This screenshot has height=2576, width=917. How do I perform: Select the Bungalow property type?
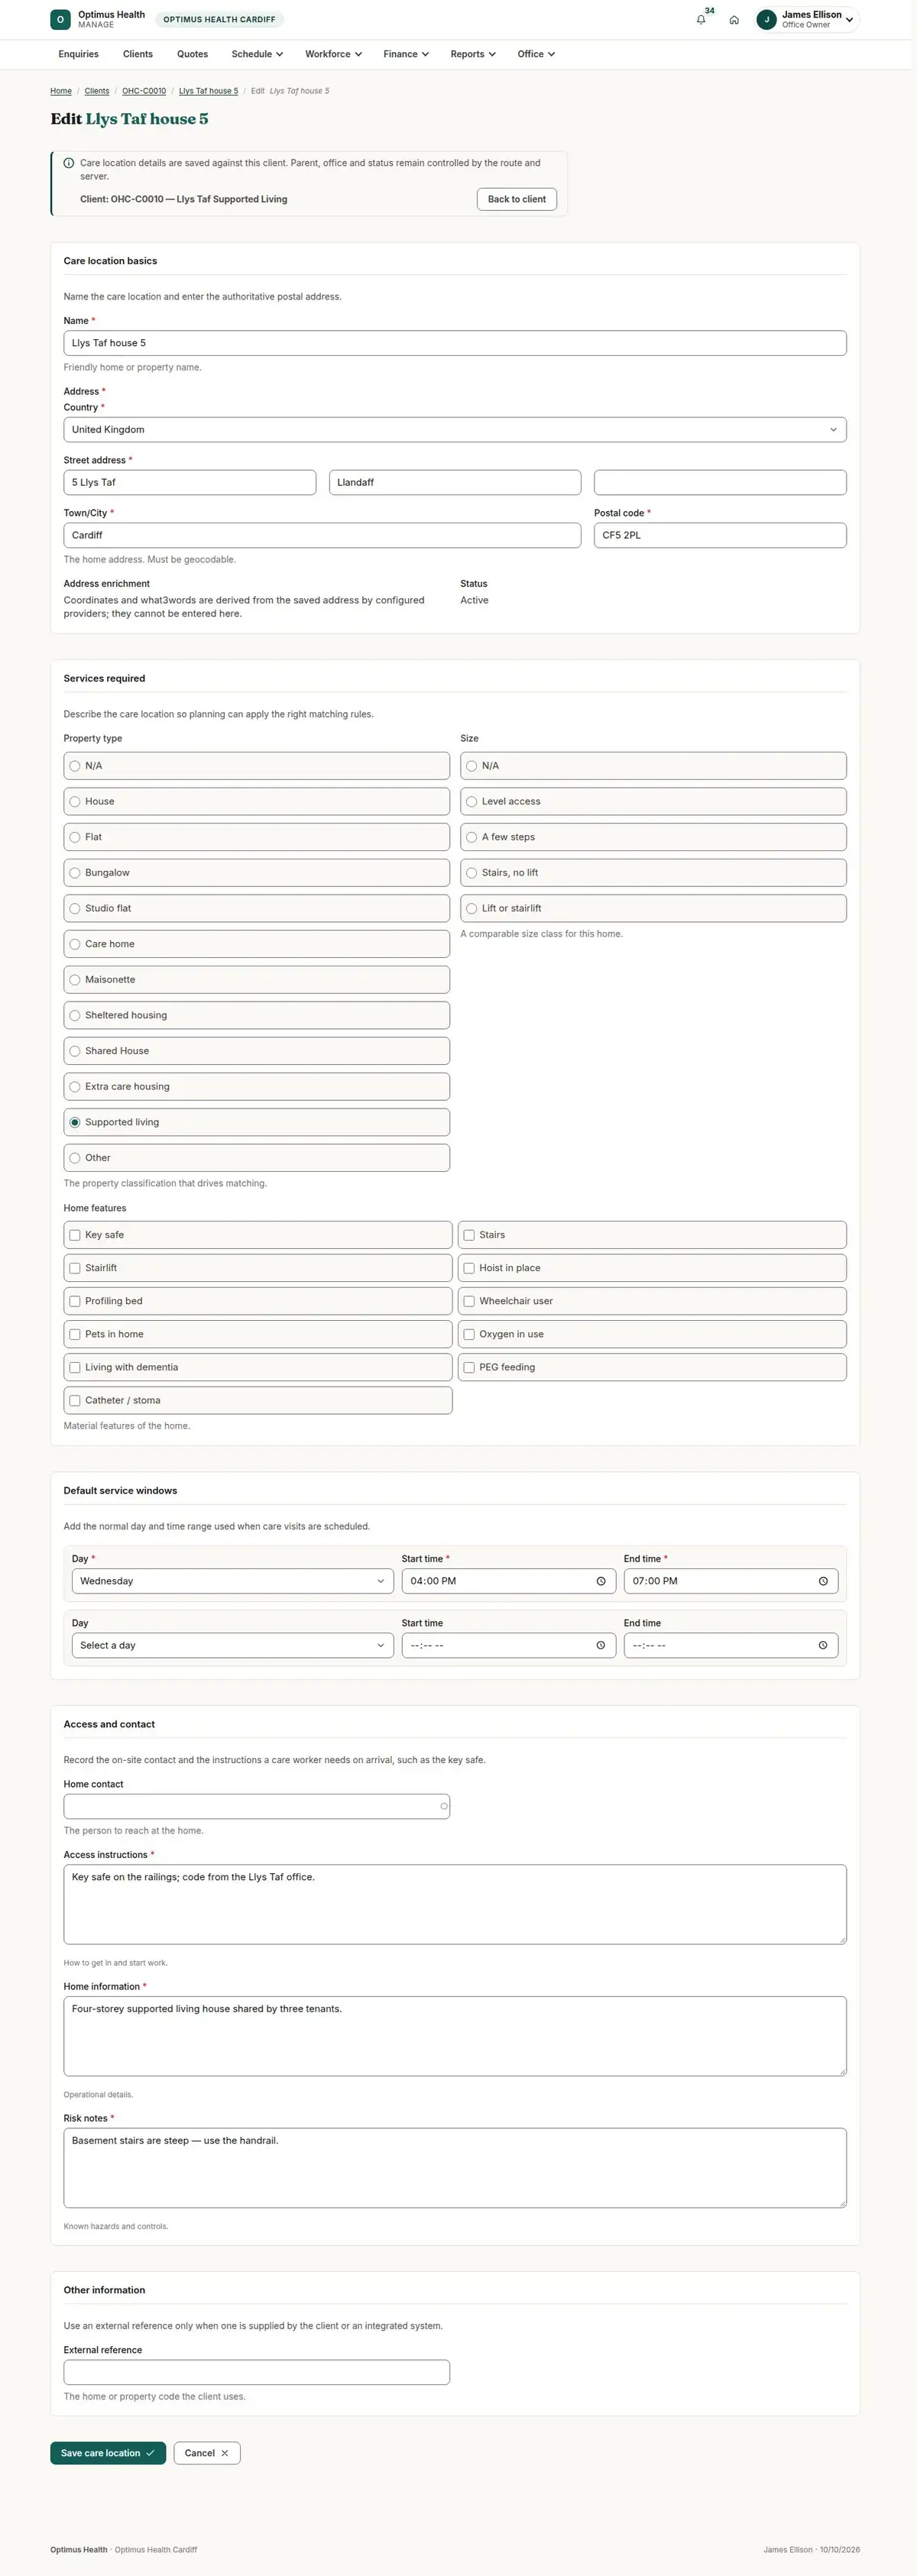257,873
